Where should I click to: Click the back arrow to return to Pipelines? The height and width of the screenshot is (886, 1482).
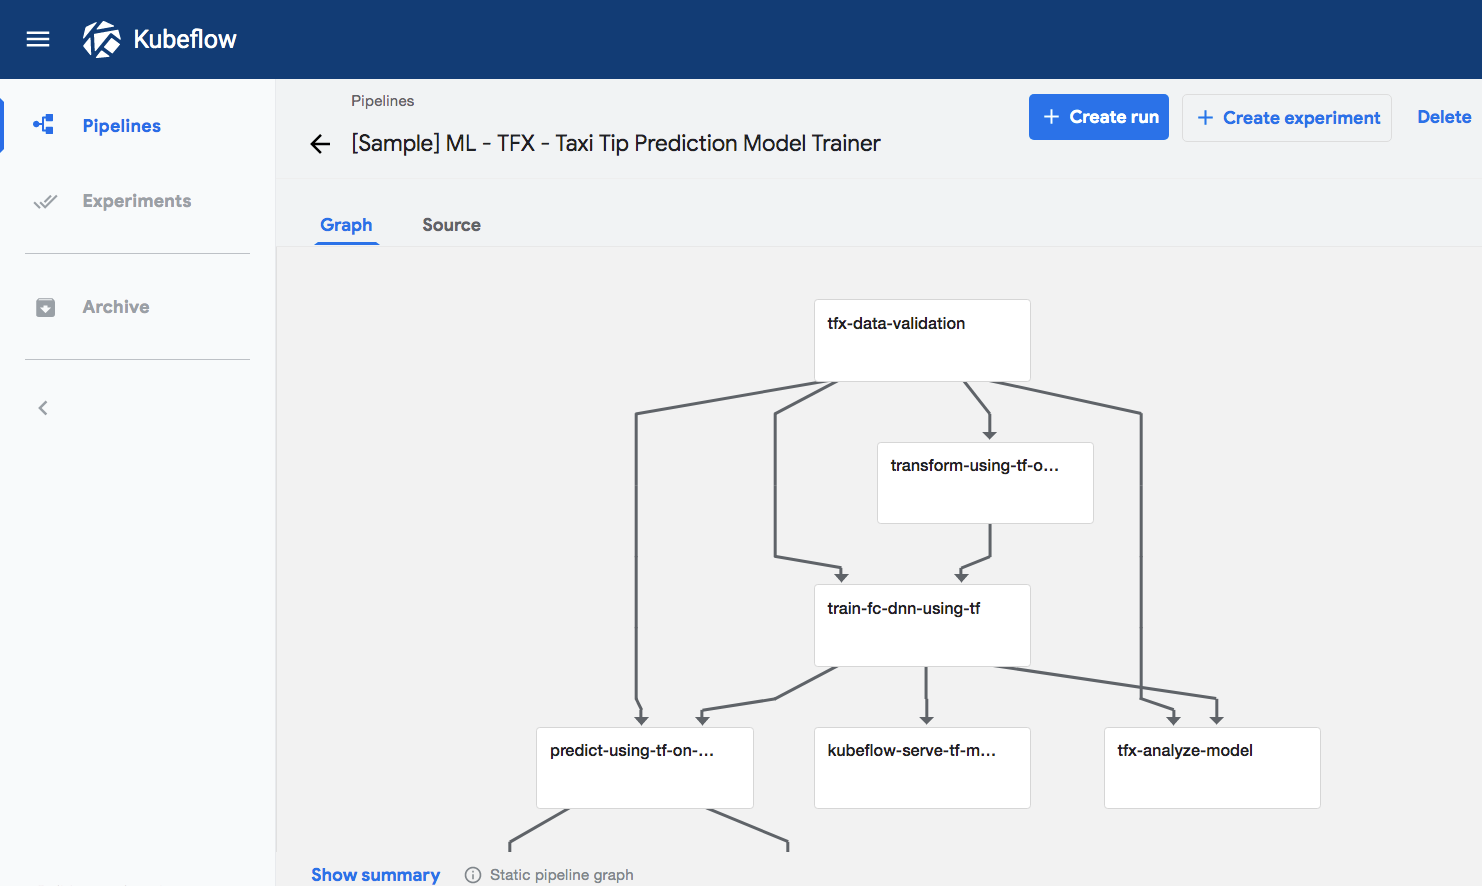pyautogui.click(x=319, y=143)
